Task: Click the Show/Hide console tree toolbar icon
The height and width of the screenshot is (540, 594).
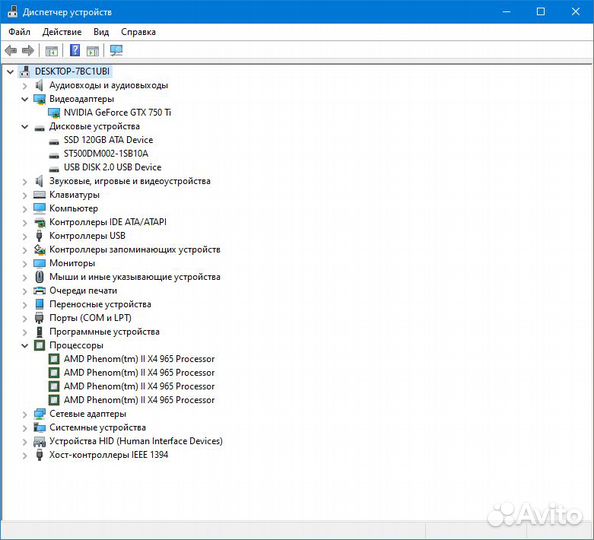Action: [x=52, y=50]
